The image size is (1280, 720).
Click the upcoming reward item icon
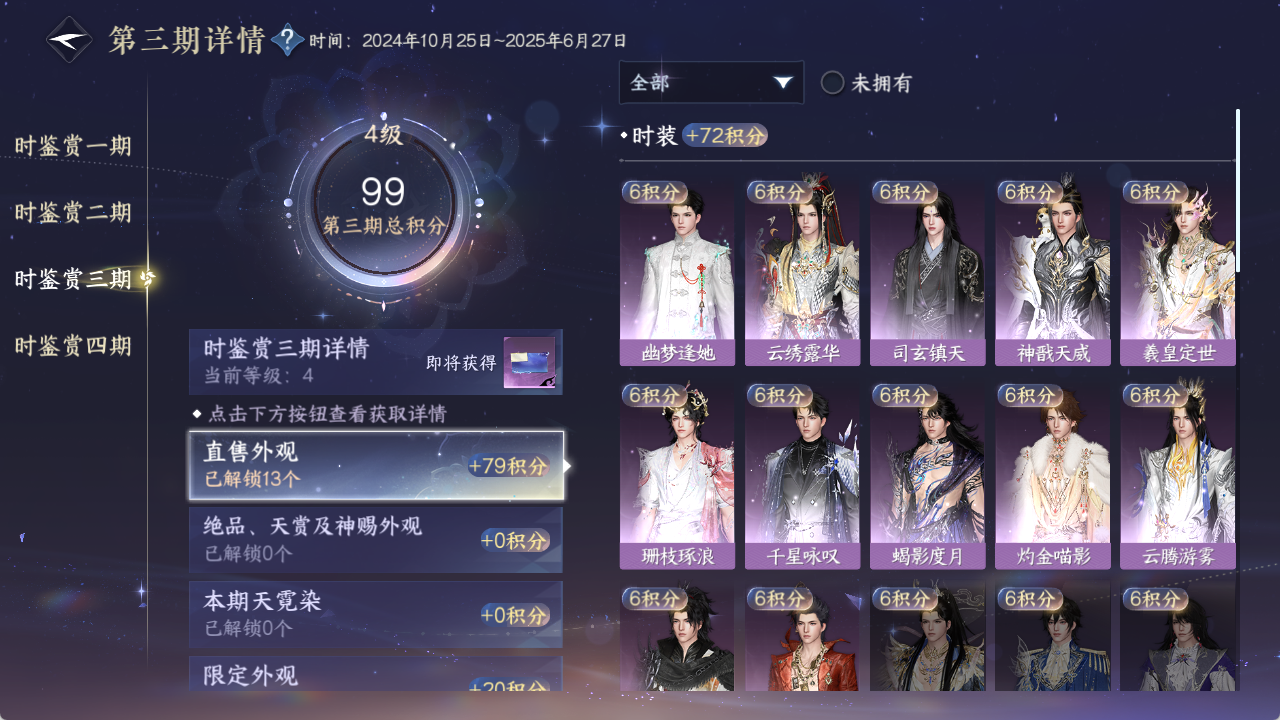(529, 362)
